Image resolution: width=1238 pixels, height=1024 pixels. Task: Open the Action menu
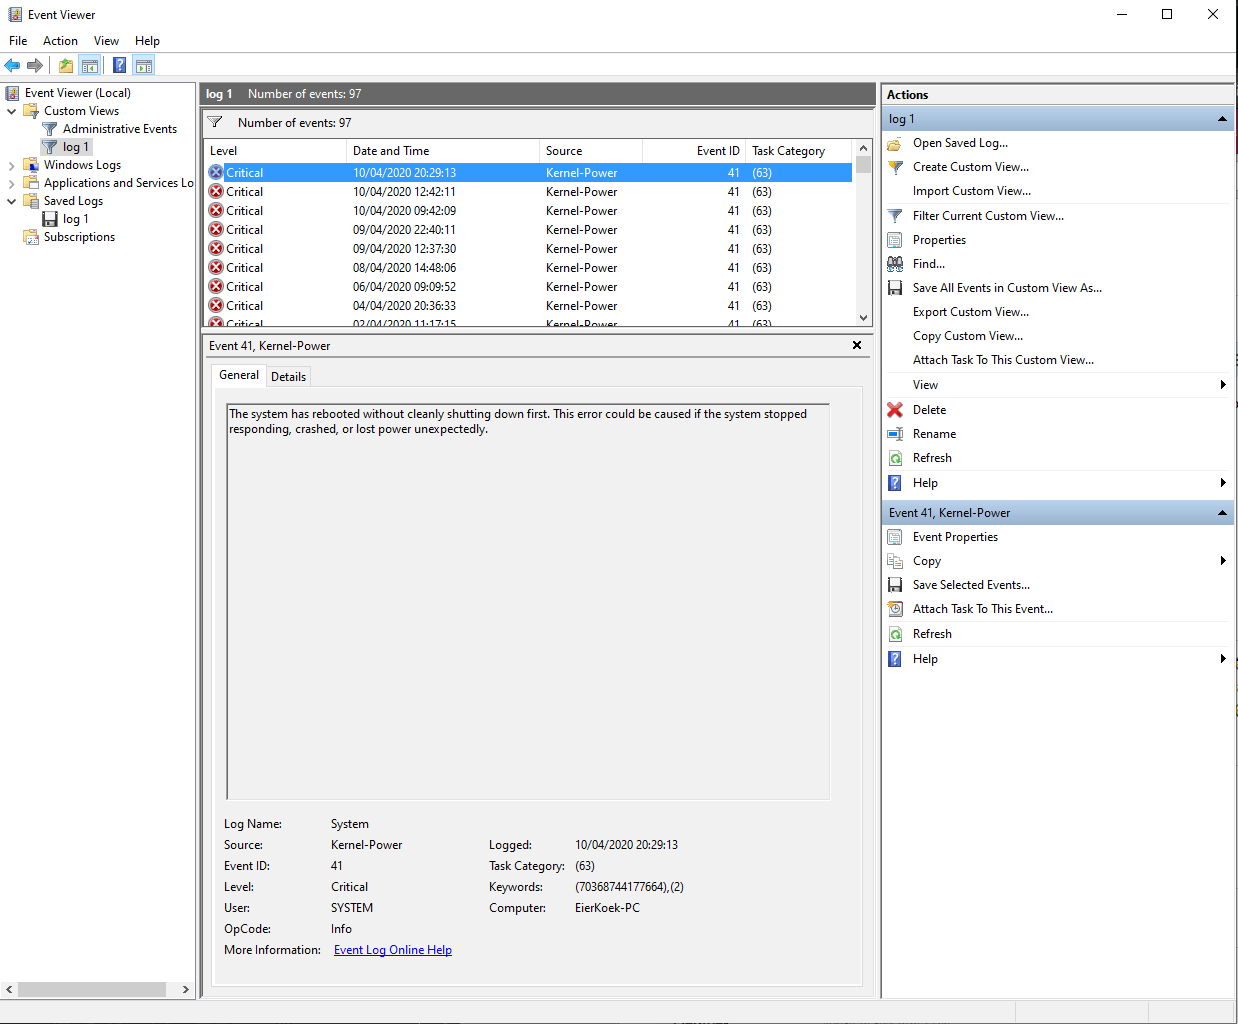(x=60, y=41)
